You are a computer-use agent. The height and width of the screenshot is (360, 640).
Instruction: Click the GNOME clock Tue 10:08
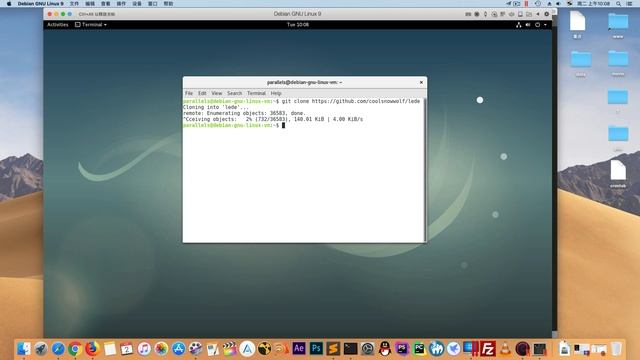(298, 25)
